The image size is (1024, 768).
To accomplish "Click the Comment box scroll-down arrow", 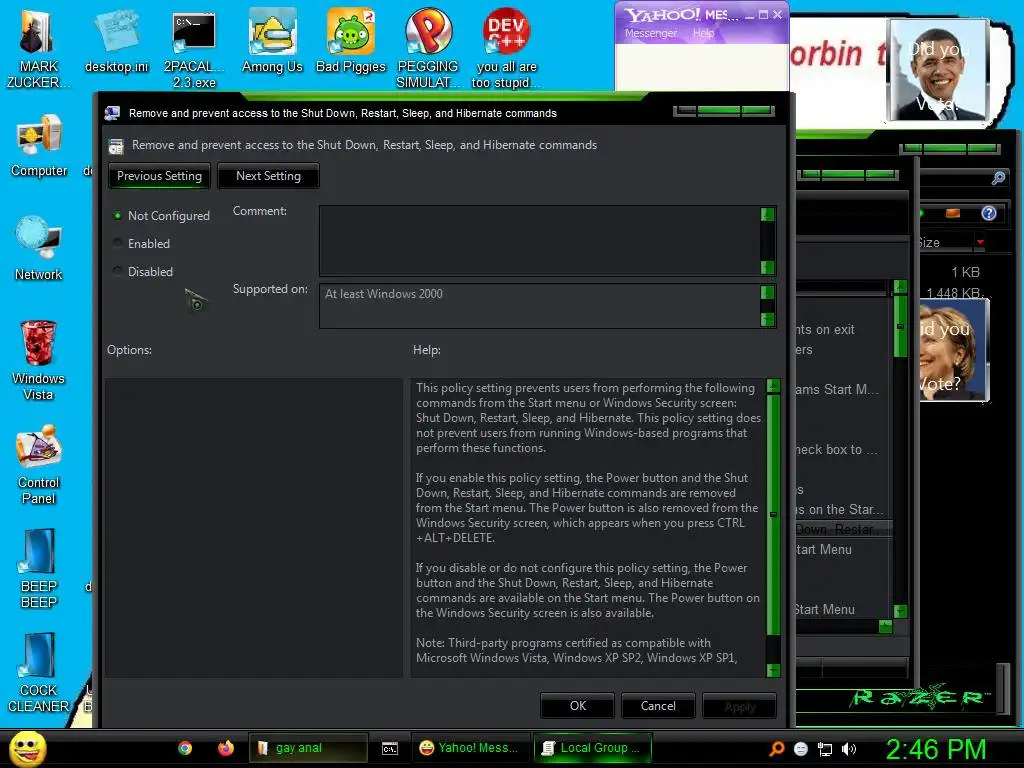I will 767,267.
